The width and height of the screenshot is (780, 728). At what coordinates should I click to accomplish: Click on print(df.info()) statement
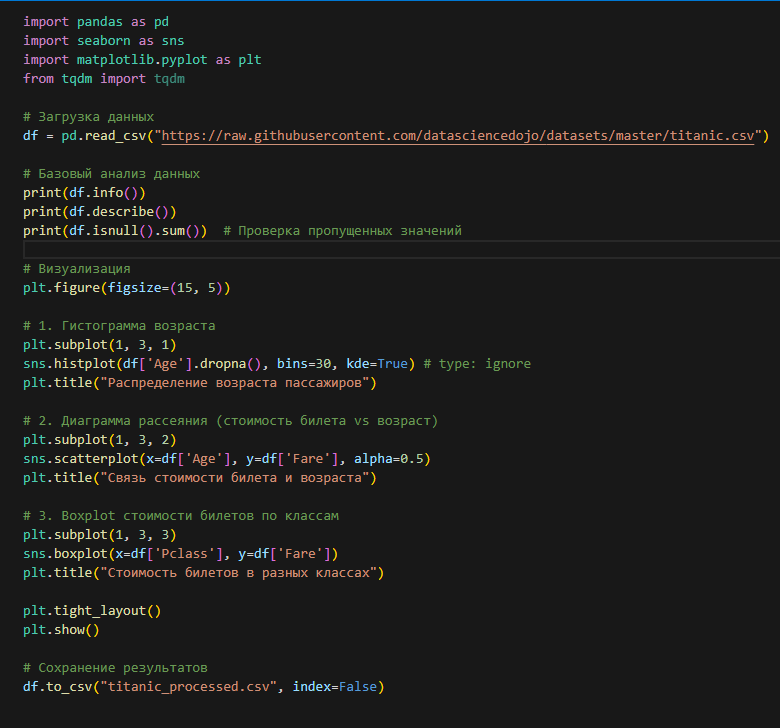84,193
